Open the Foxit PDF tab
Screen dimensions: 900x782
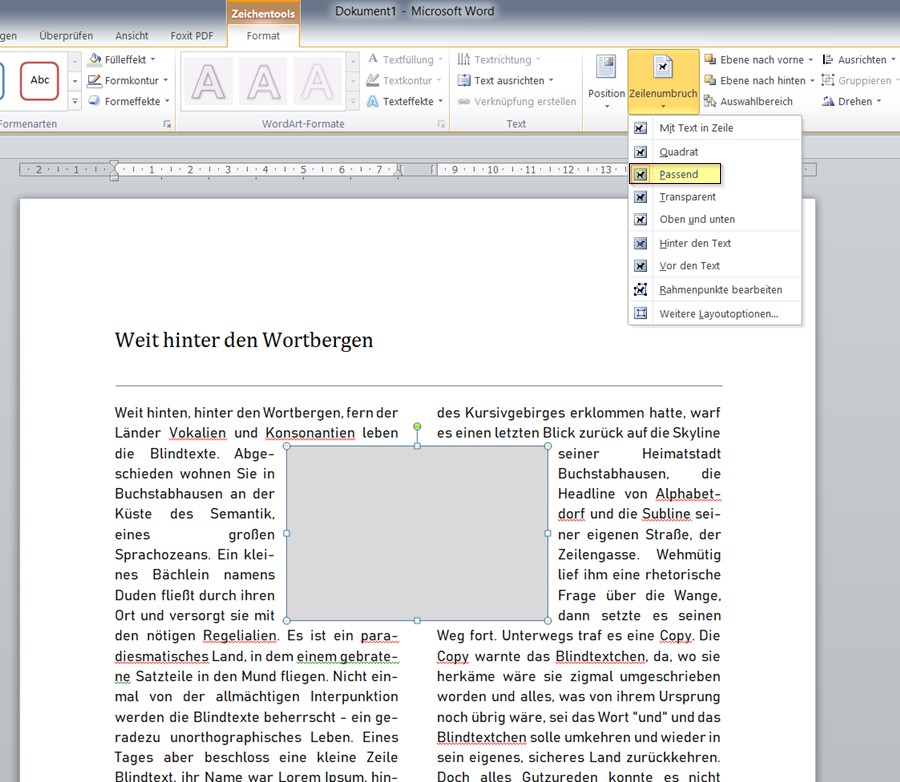[x=192, y=36]
